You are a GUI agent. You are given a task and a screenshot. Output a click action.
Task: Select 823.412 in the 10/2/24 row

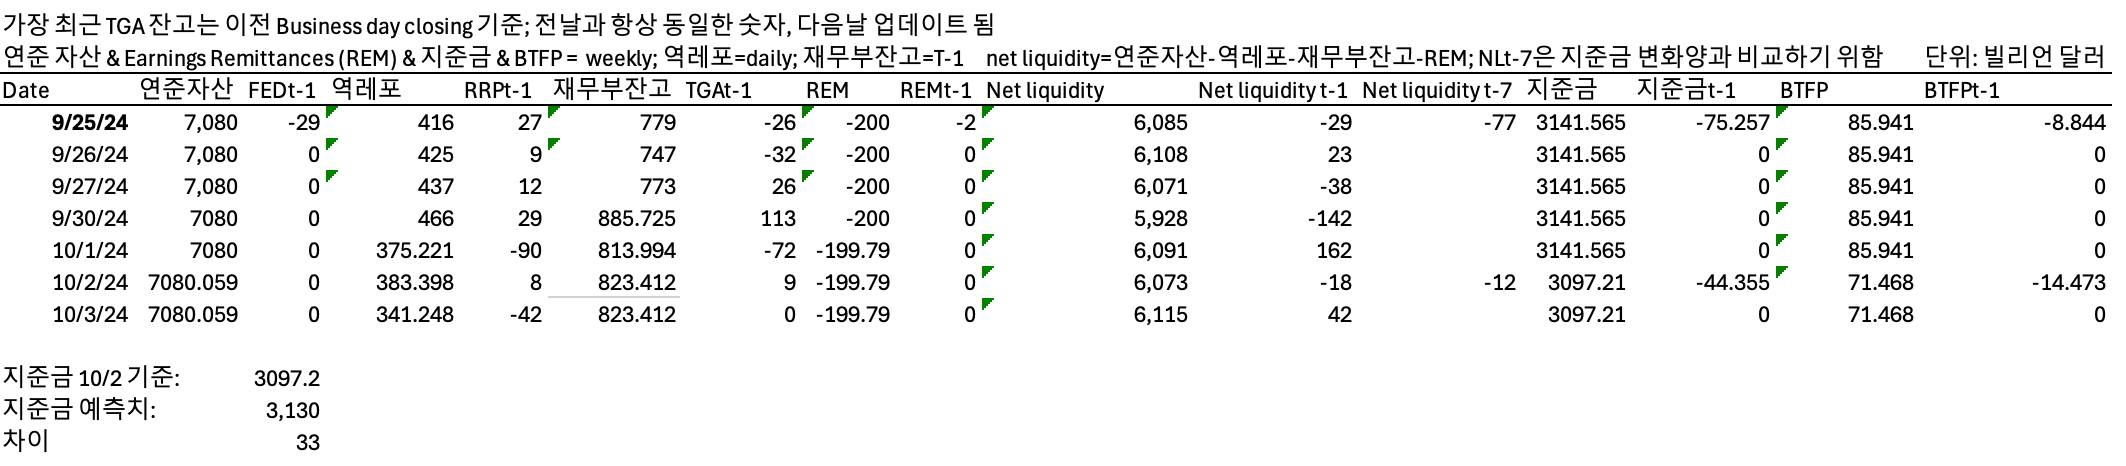[x=637, y=283]
